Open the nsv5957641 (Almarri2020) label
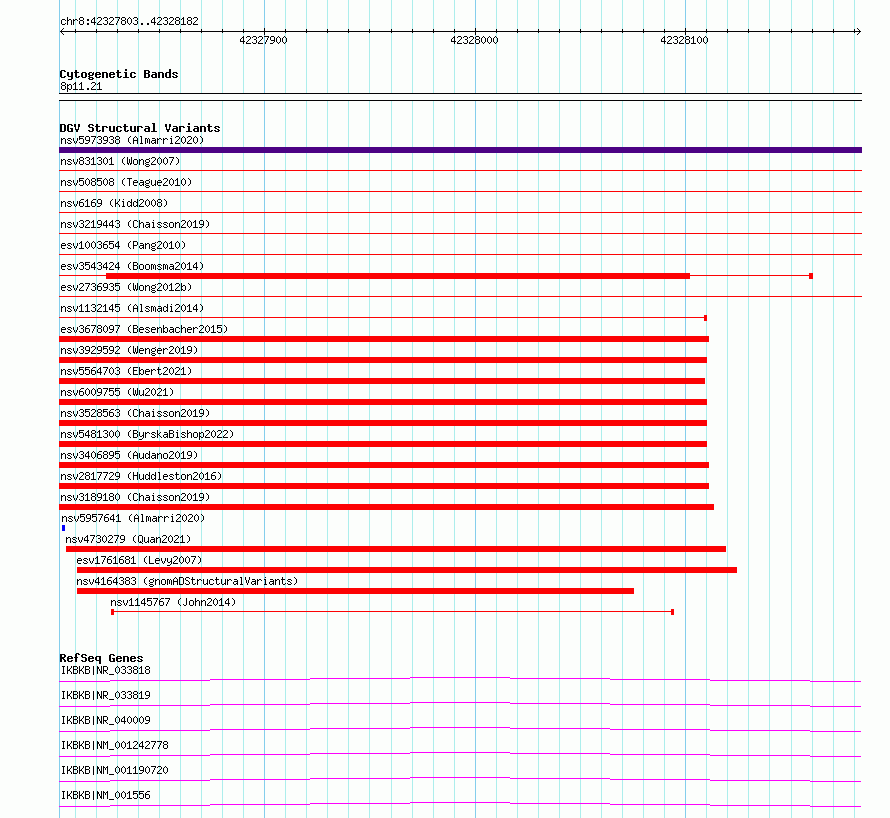The width and height of the screenshot is (890, 818). coord(133,518)
